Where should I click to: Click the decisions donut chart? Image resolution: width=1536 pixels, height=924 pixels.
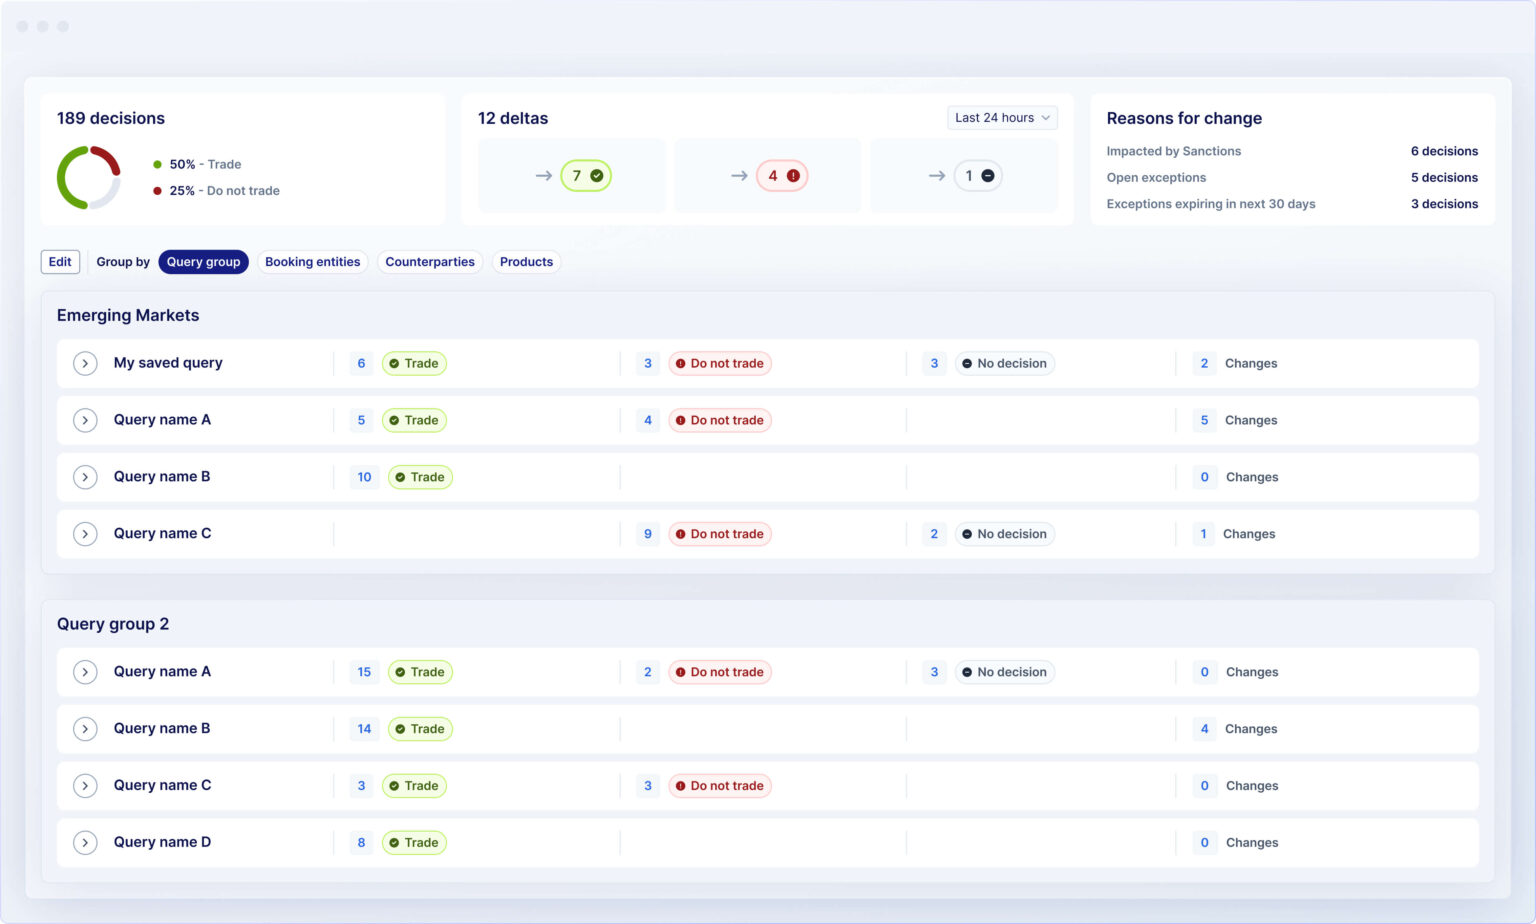click(89, 178)
